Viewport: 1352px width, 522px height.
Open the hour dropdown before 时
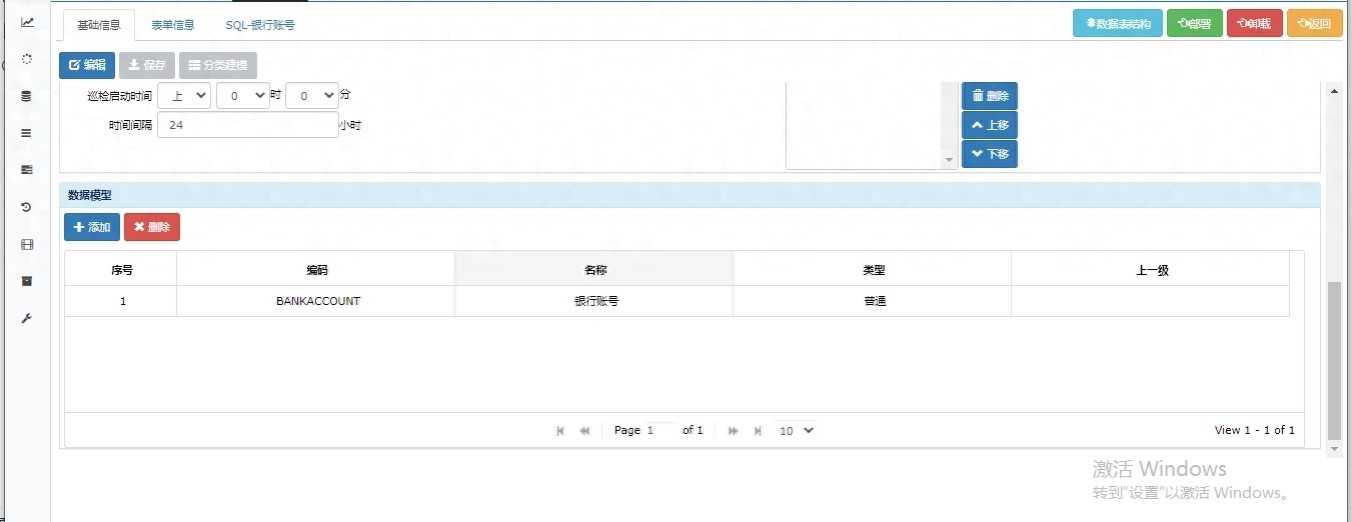[243, 95]
